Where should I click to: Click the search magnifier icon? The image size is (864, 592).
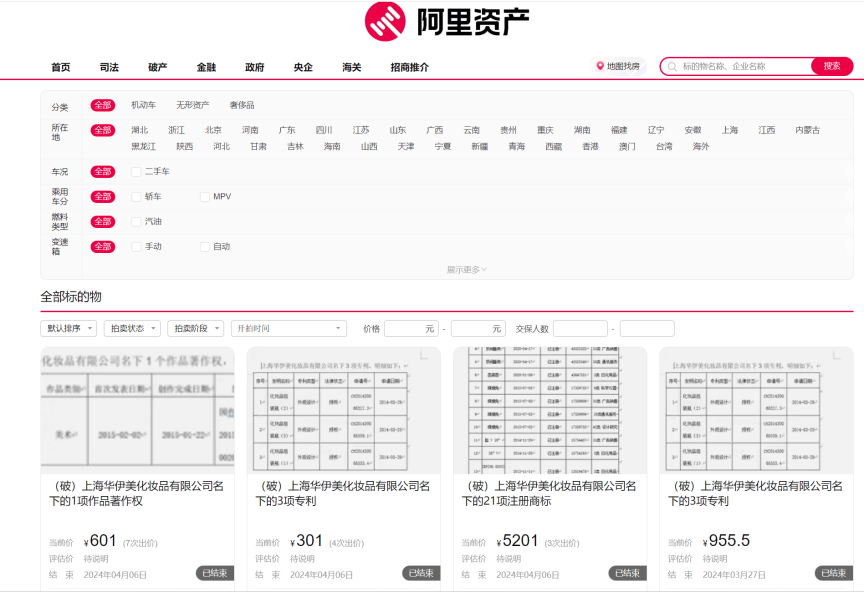tap(672, 67)
